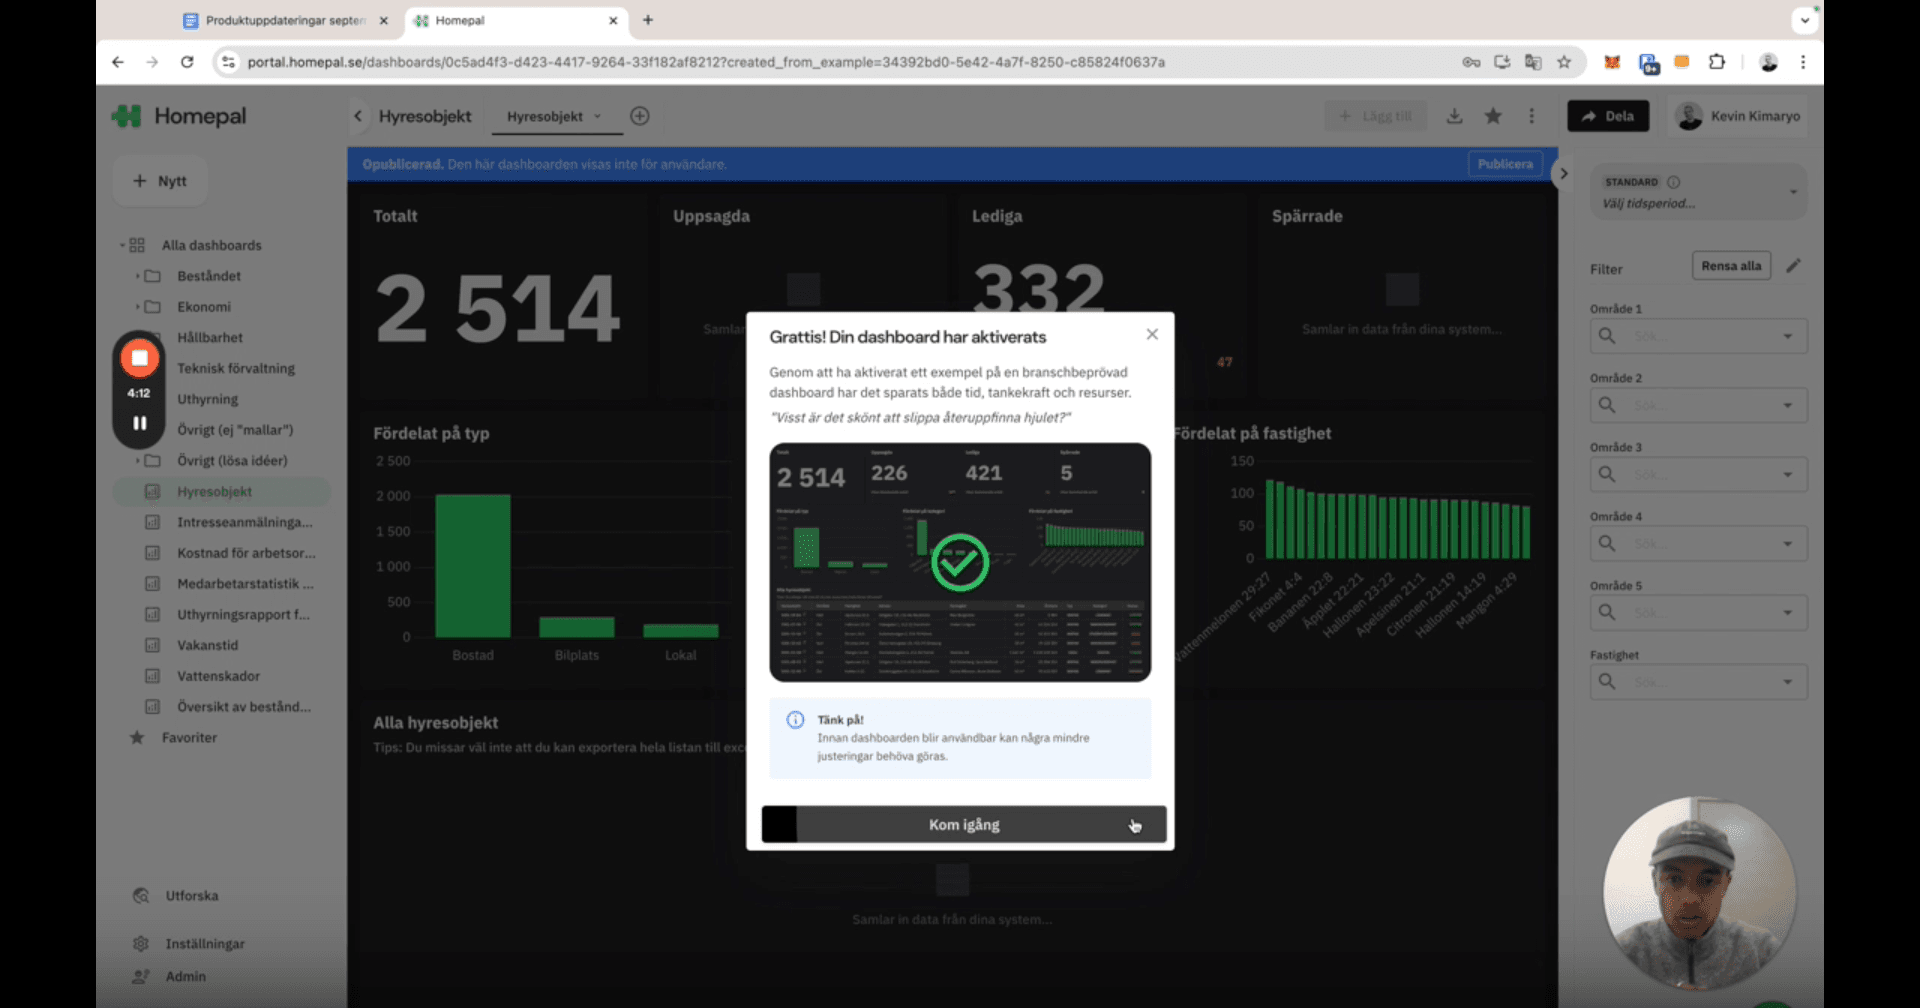Click the browser back arrow
1920x1008 pixels.
118,62
